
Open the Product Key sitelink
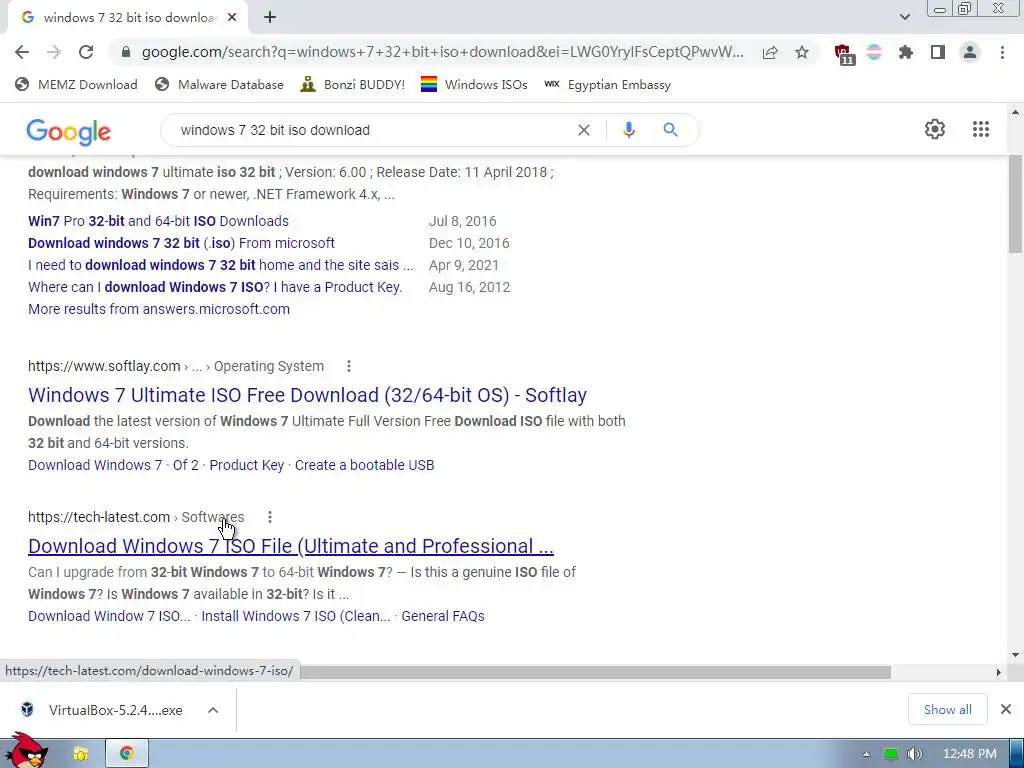coord(246,465)
